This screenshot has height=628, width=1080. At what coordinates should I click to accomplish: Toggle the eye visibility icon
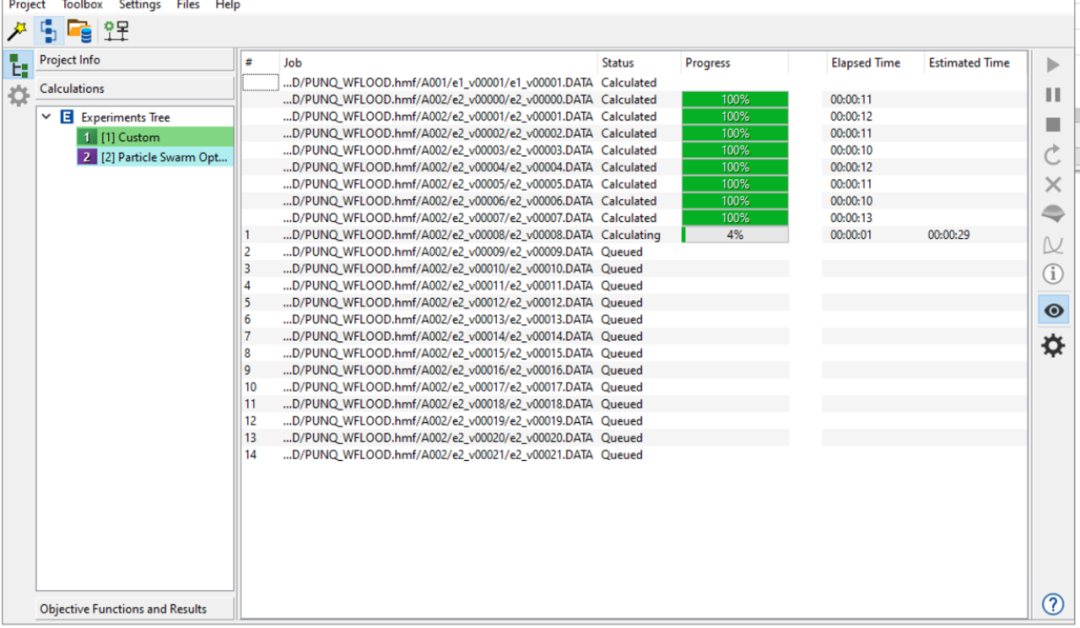click(x=1052, y=311)
